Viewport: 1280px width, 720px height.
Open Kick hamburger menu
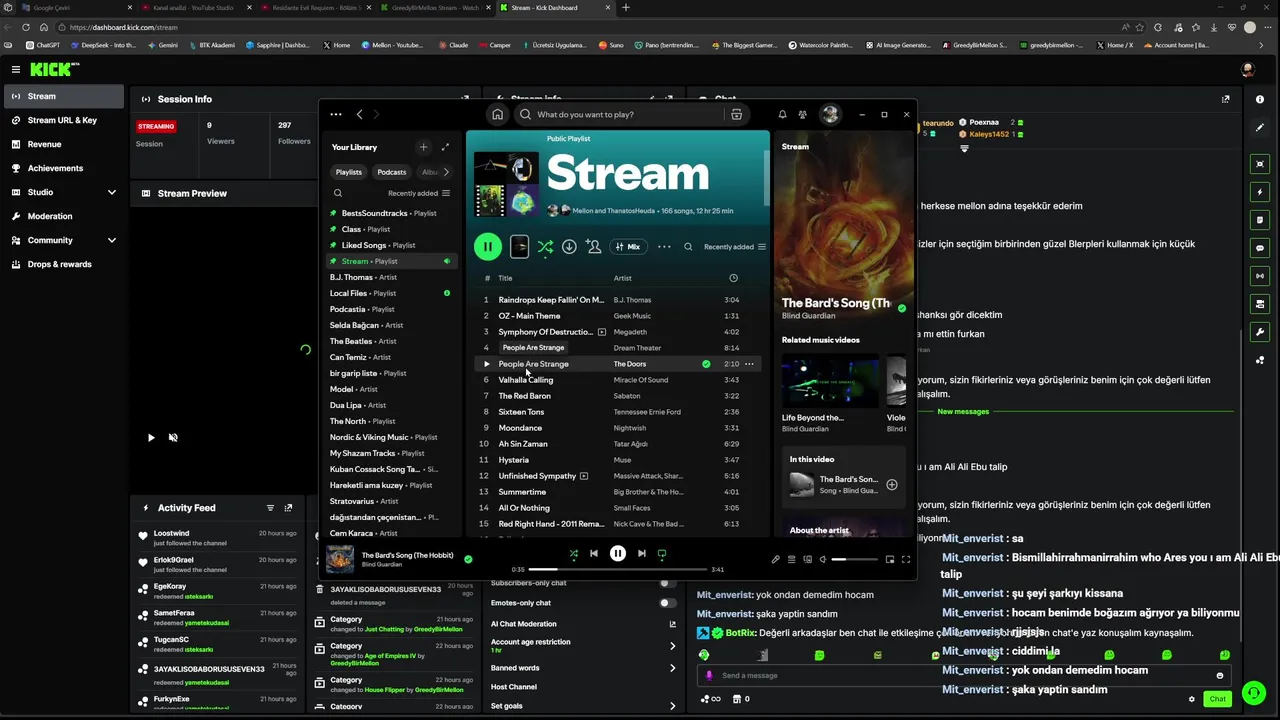16,69
